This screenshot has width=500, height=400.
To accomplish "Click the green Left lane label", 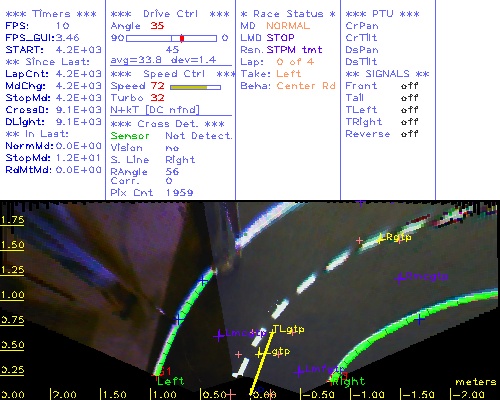I will [x=170, y=381].
